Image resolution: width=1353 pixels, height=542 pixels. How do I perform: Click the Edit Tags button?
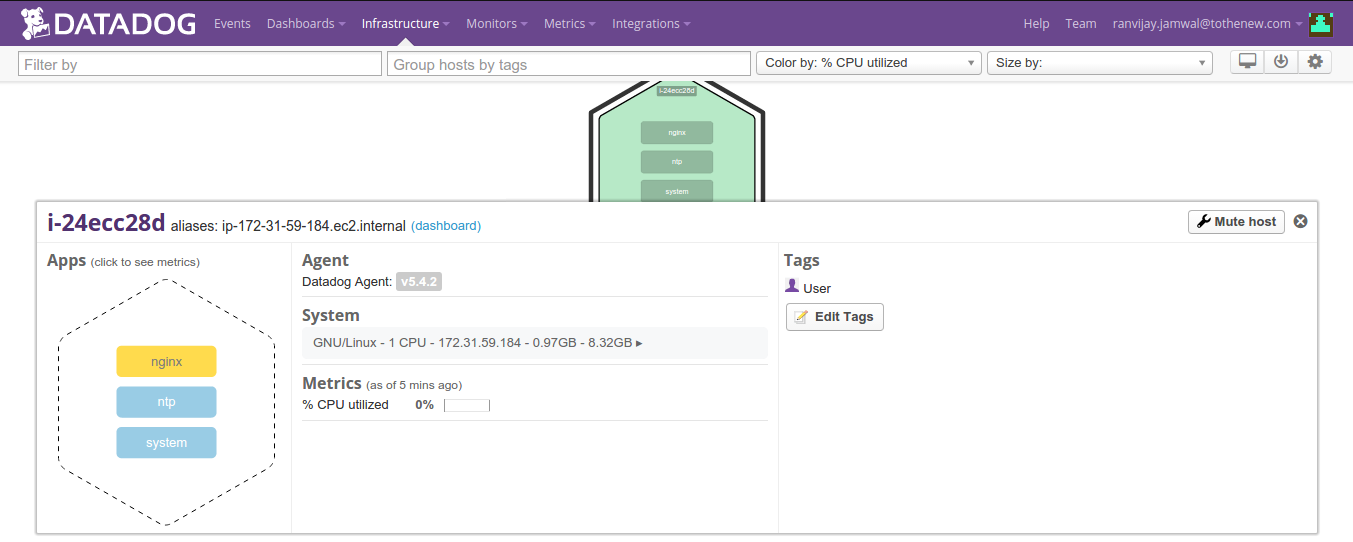835,317
